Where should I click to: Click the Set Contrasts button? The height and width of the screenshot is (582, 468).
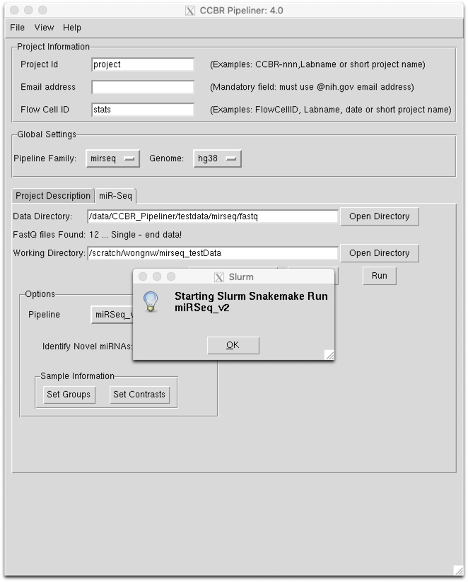(x=139, y=395)
